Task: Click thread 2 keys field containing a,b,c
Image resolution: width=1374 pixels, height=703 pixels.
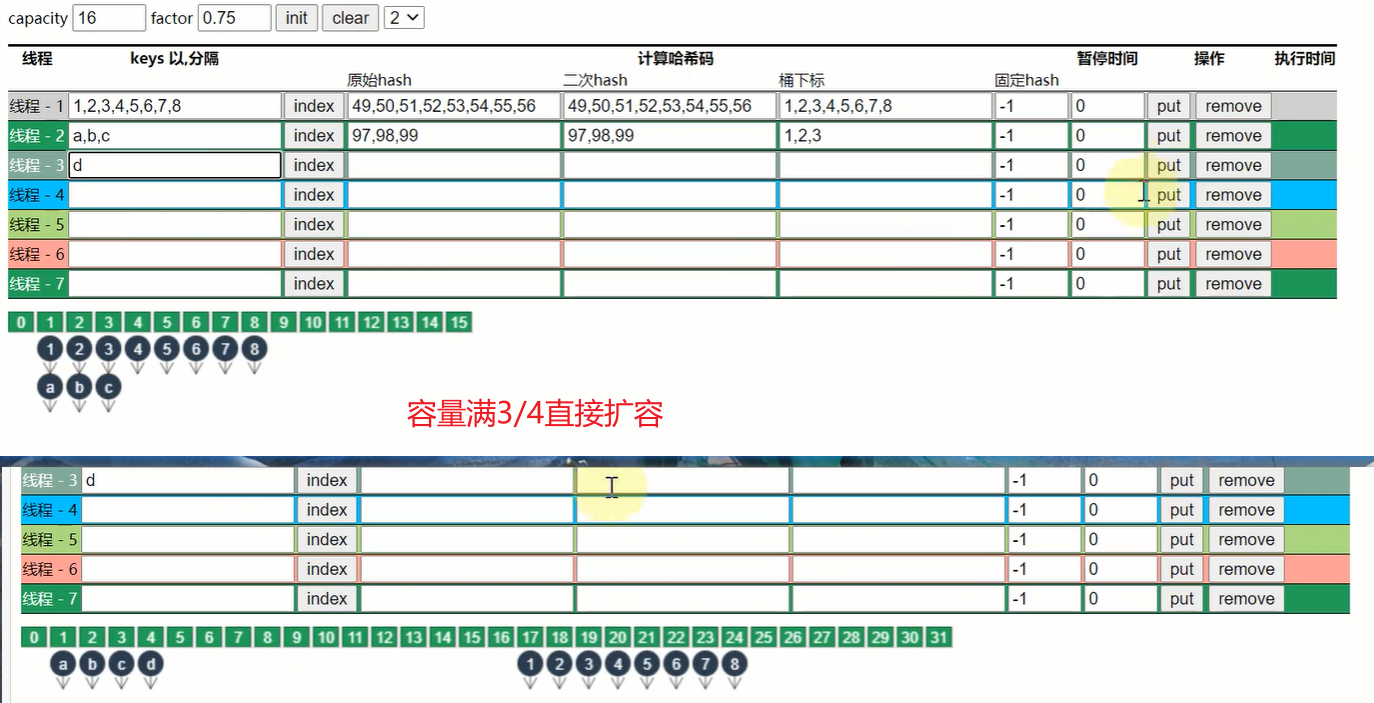Action: point(175,136)
